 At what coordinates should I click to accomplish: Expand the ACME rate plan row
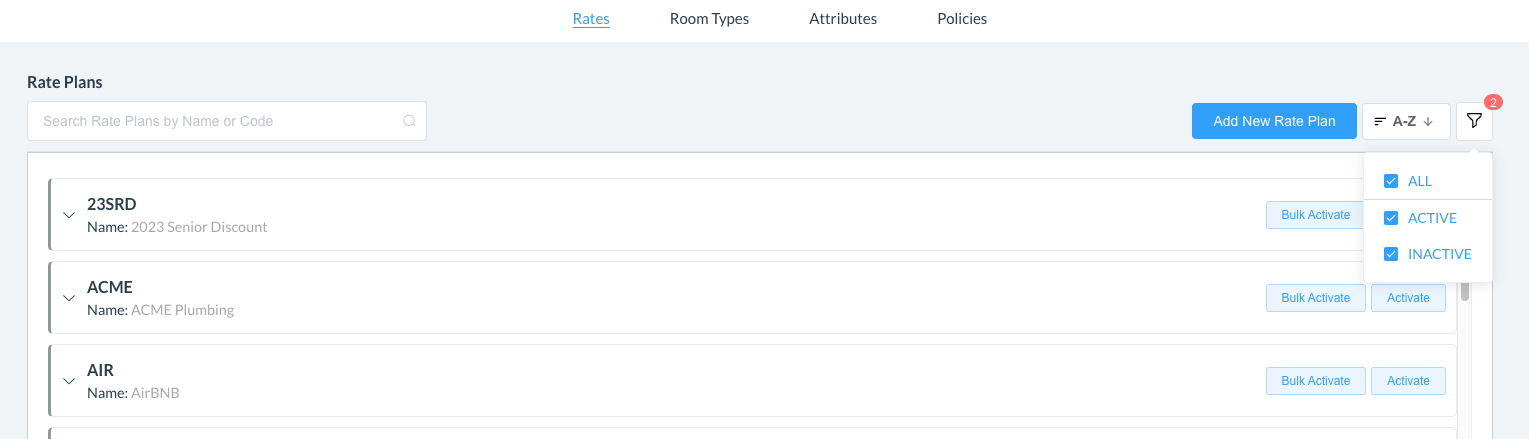coord(69,298)
